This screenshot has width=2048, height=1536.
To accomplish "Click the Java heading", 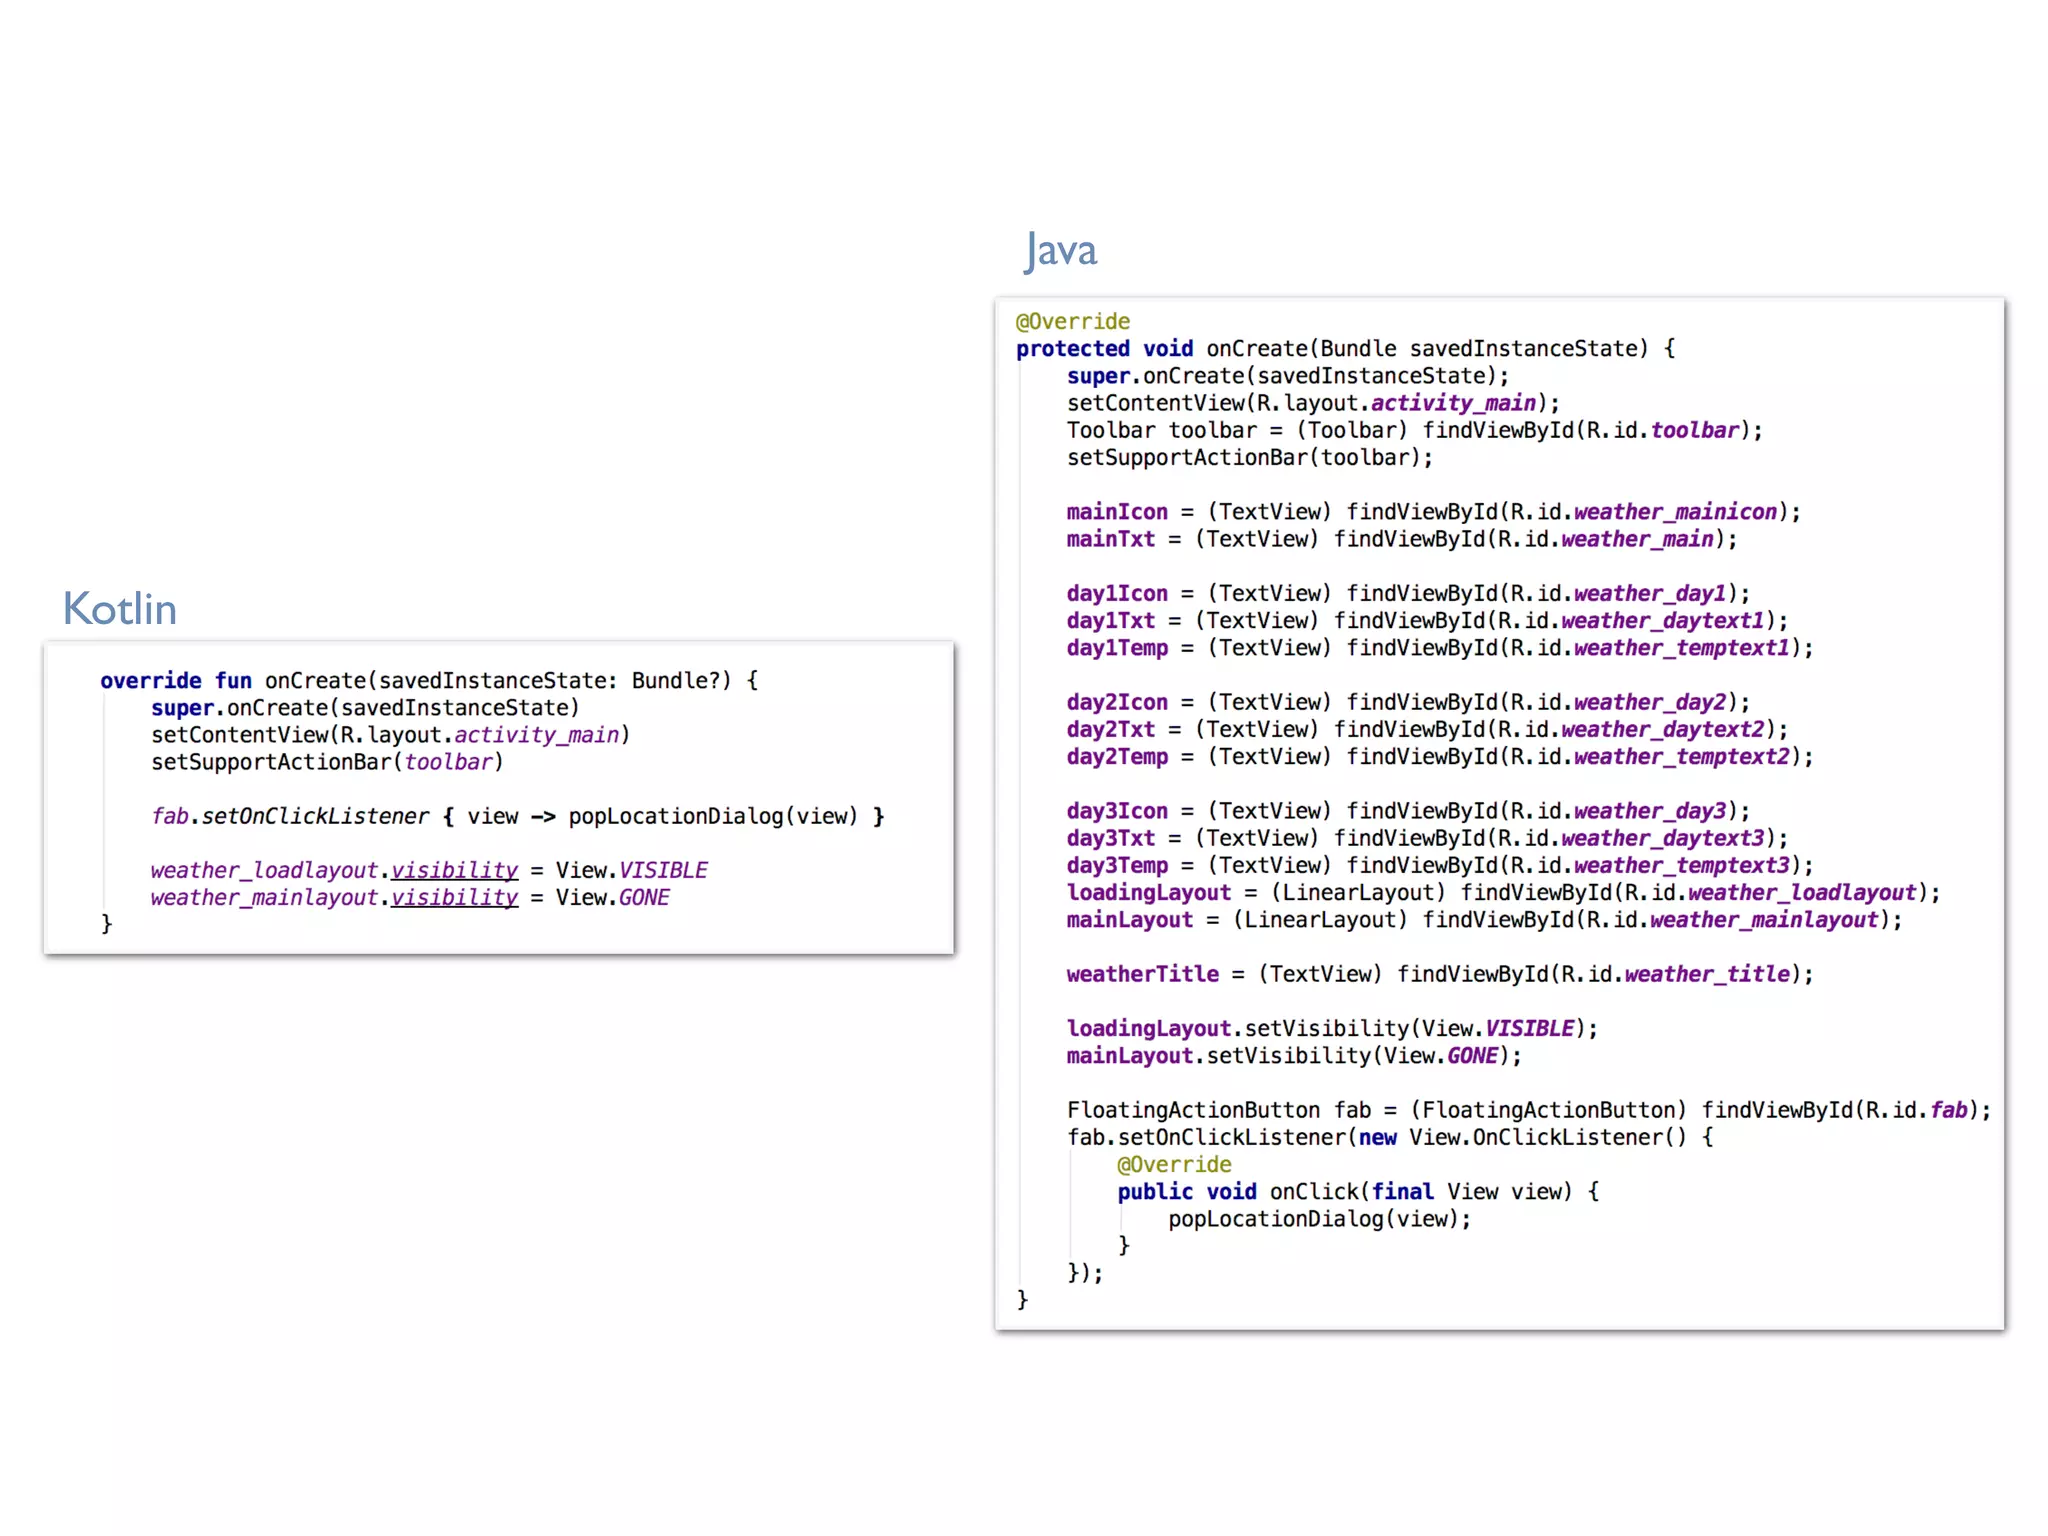I will [1060, 250].
